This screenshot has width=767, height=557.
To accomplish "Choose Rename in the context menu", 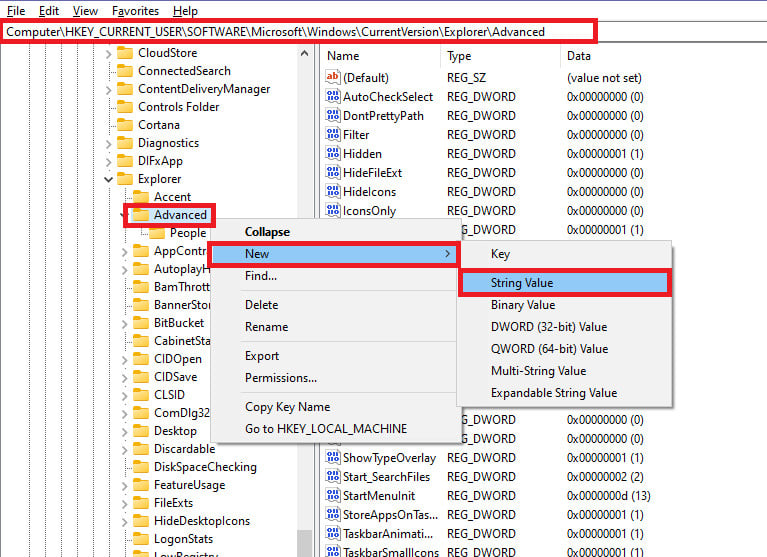I will click(x=336, y=327).
